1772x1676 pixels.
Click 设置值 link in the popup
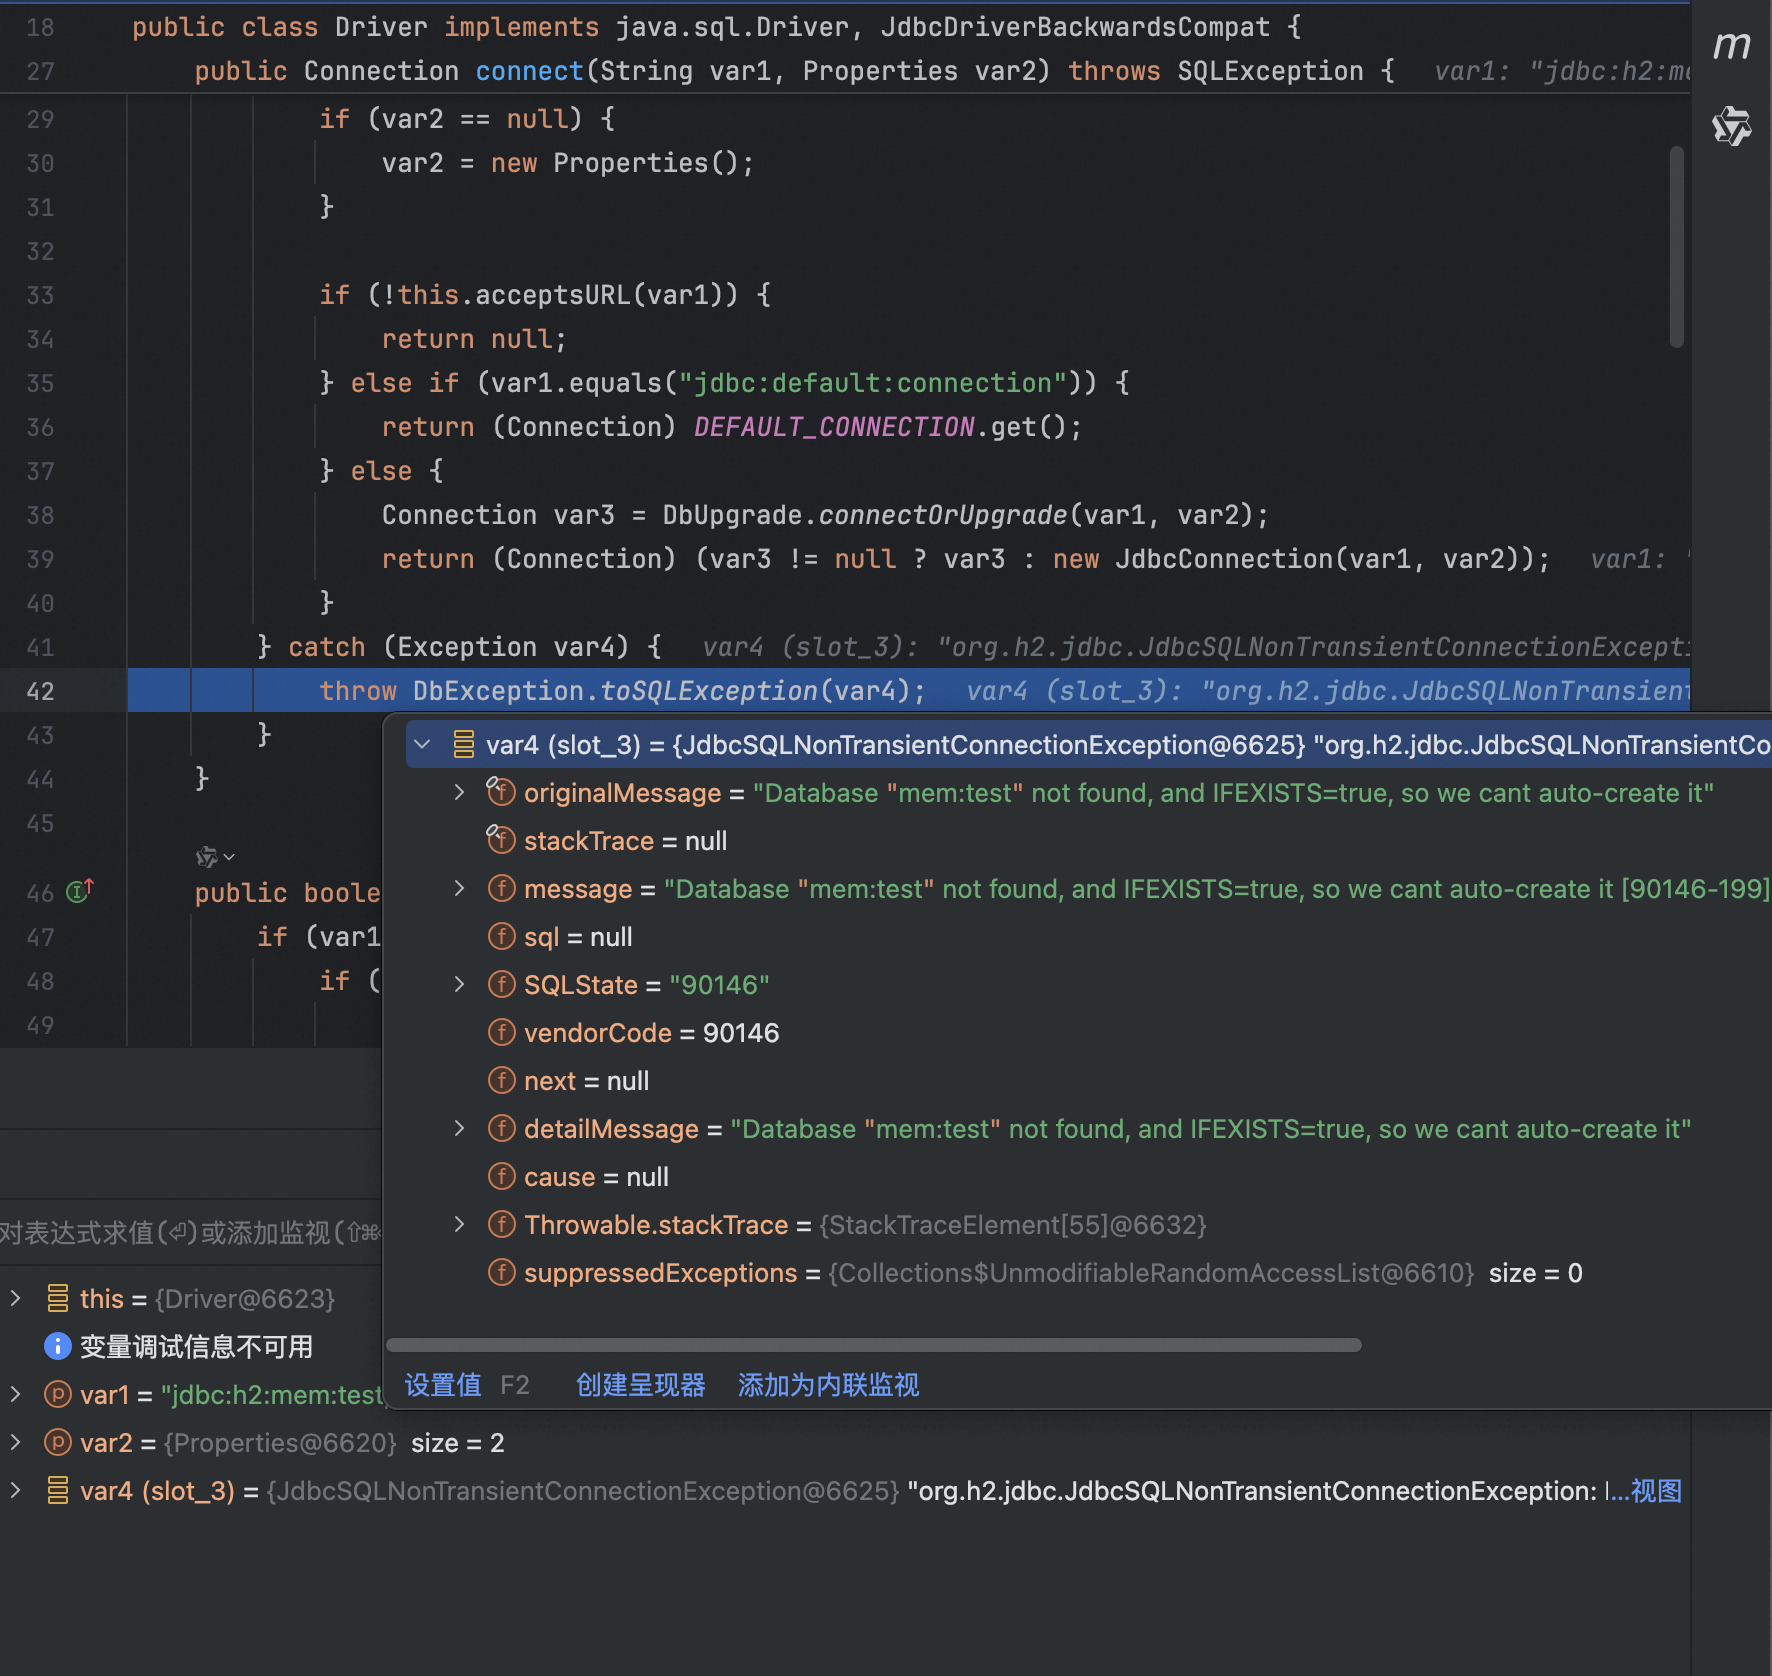click(x=443, y=1384)
